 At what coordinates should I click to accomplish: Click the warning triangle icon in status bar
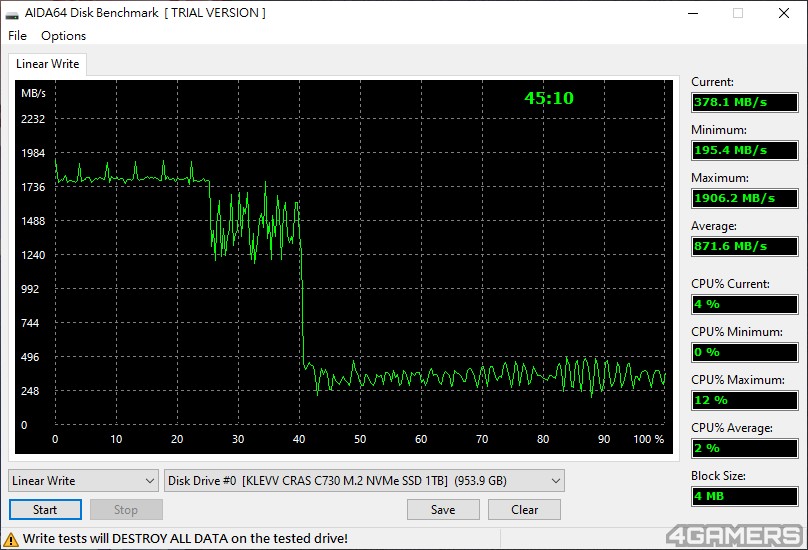(x=10, y=540)
